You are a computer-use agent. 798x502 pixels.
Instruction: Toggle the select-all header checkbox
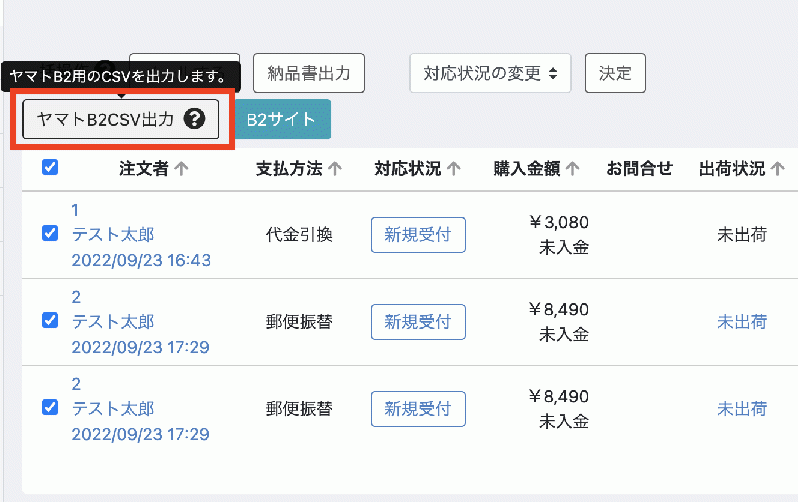[x=50, y=168]
